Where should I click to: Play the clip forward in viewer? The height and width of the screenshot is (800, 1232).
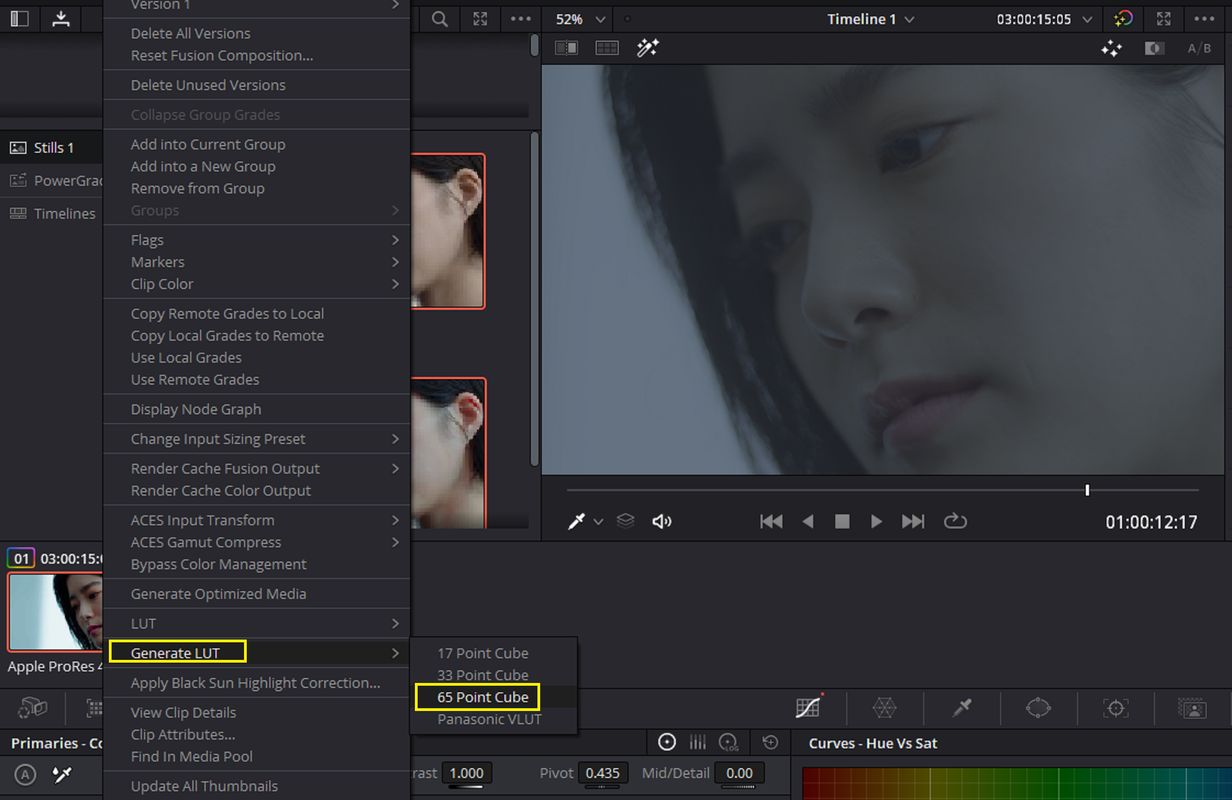pyautogui.click(x=876, y=521)
